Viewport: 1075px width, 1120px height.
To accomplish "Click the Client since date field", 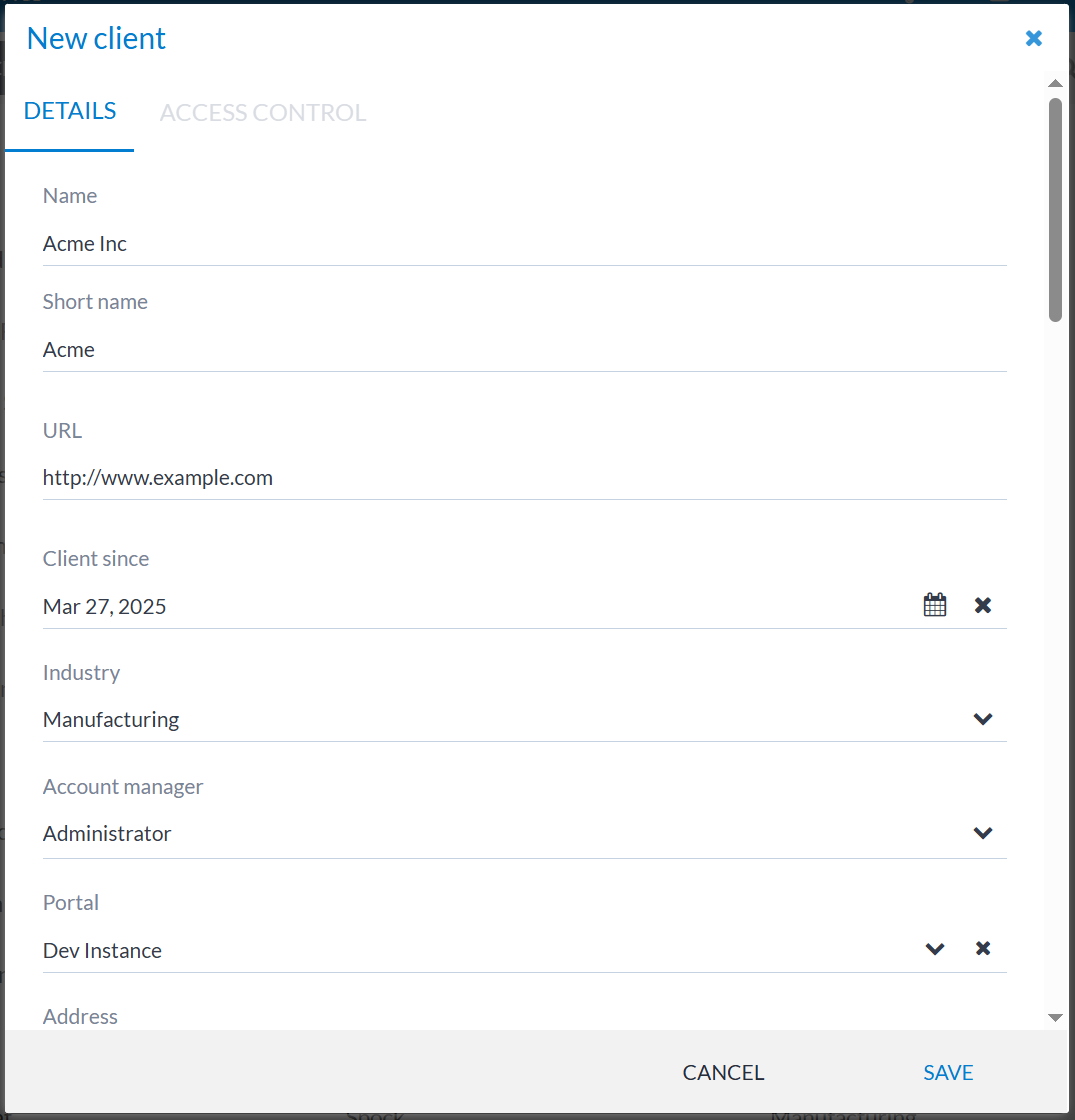I will pyautogui.click(x=470, y=606).
